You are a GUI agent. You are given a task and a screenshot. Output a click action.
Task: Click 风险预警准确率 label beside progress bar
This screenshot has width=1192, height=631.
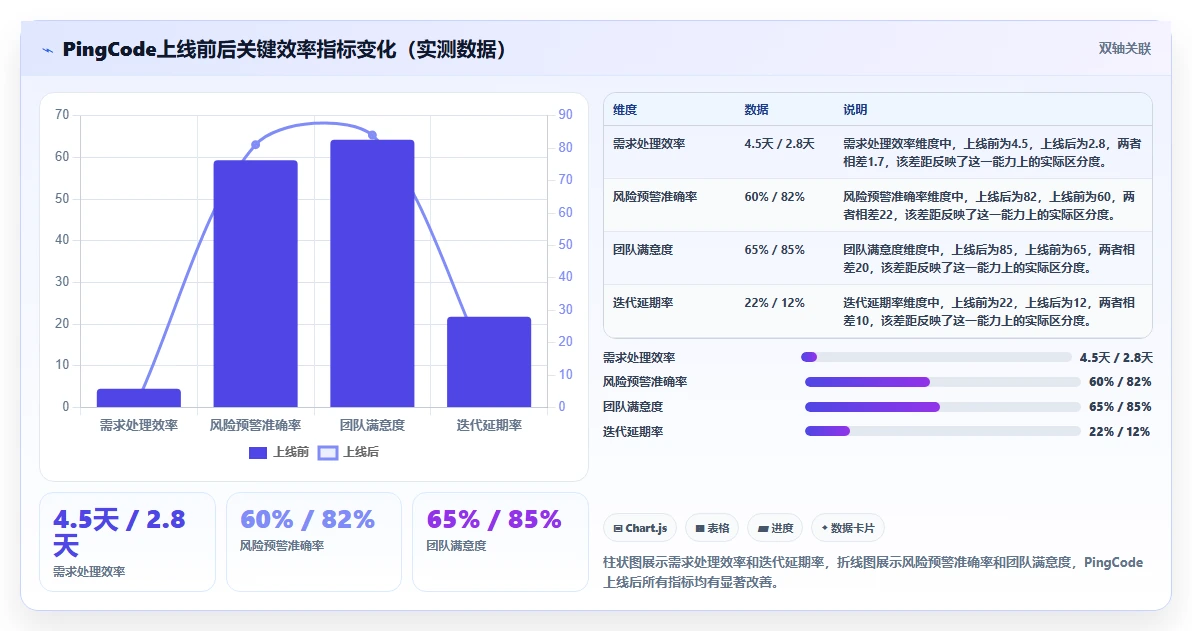tap(645, 382)
